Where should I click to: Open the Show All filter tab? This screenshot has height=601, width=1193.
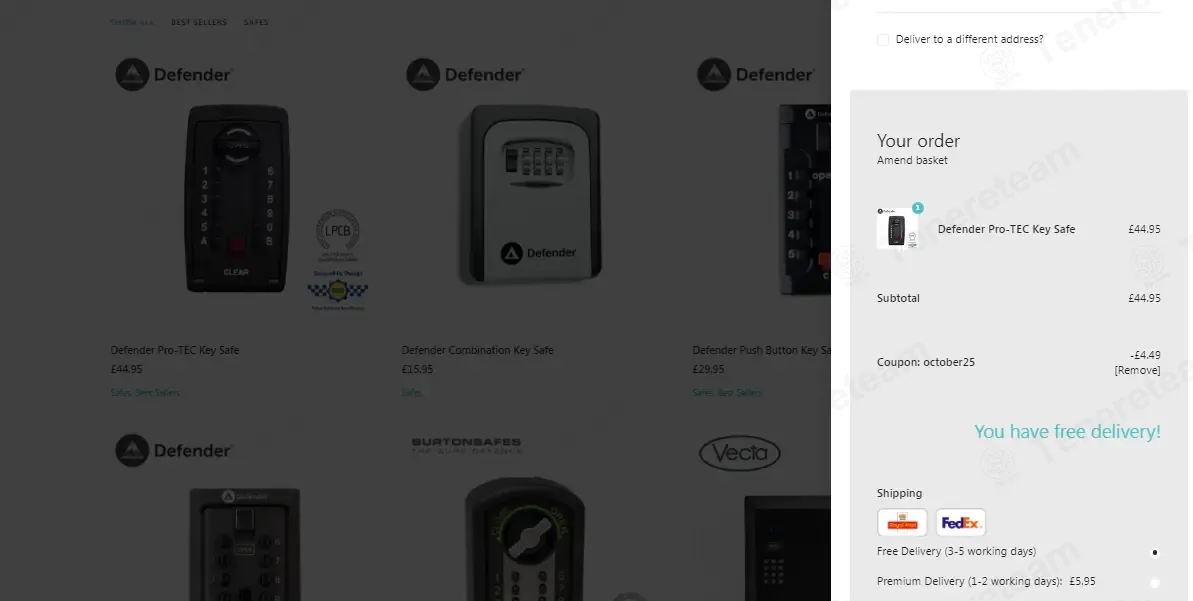pos(132,22)
